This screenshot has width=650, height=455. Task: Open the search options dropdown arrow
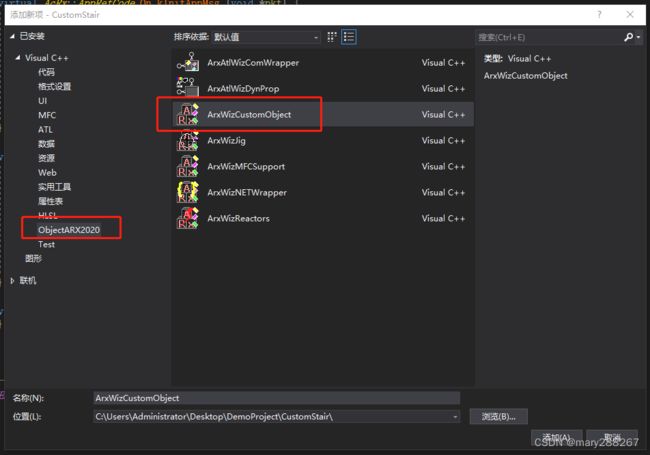tap(638, 37)
